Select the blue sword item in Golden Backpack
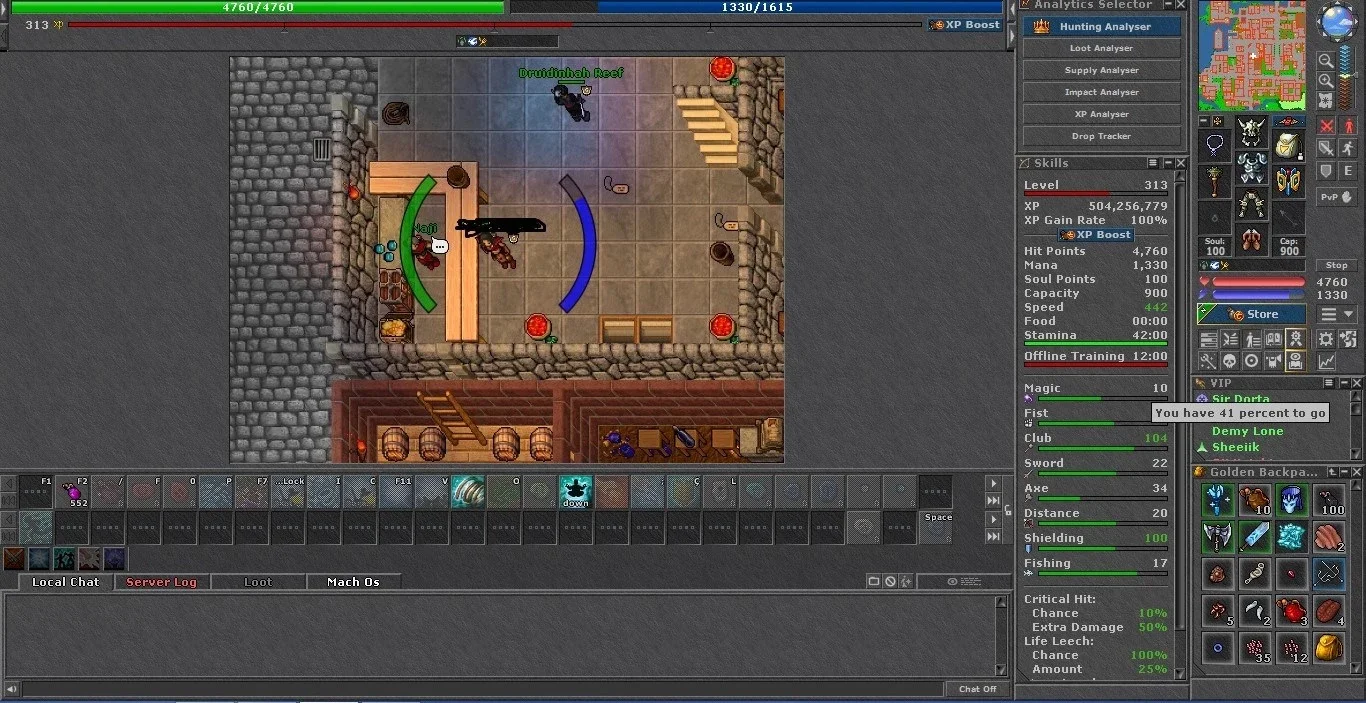The height and width of the screenshot is (703, 1366). [x=1255, y=537]
